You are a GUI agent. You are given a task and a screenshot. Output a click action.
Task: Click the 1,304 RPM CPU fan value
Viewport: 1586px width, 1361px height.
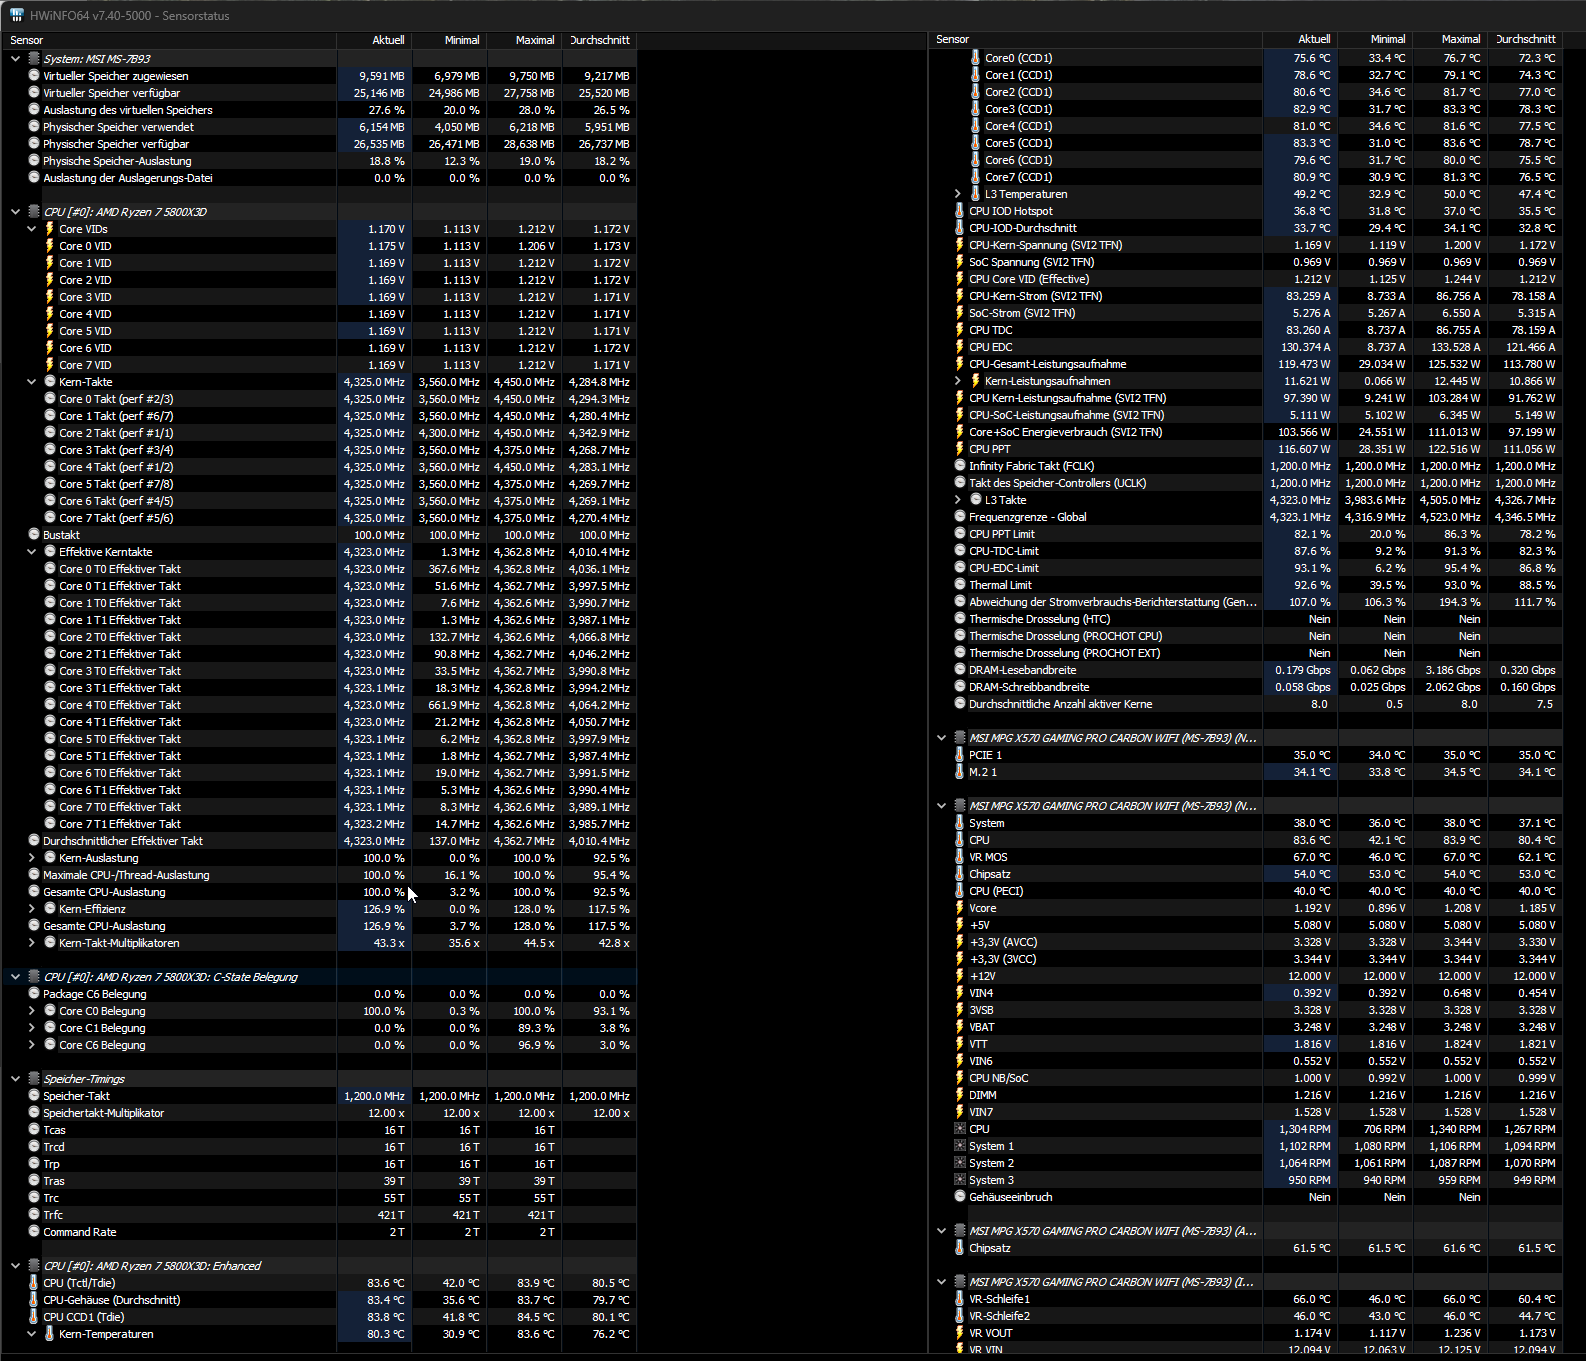coord(1305,1129)
